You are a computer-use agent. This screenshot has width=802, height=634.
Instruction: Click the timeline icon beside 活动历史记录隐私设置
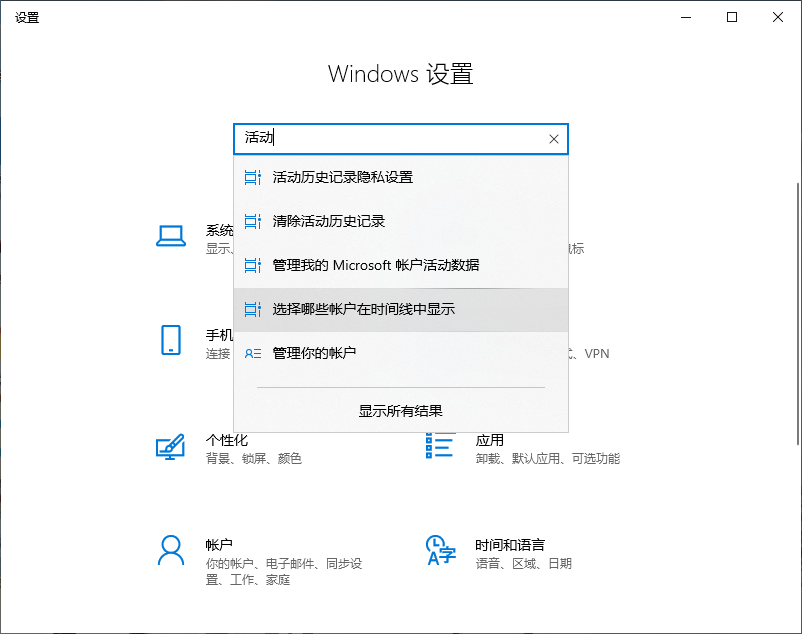click(x=253, y=177)
